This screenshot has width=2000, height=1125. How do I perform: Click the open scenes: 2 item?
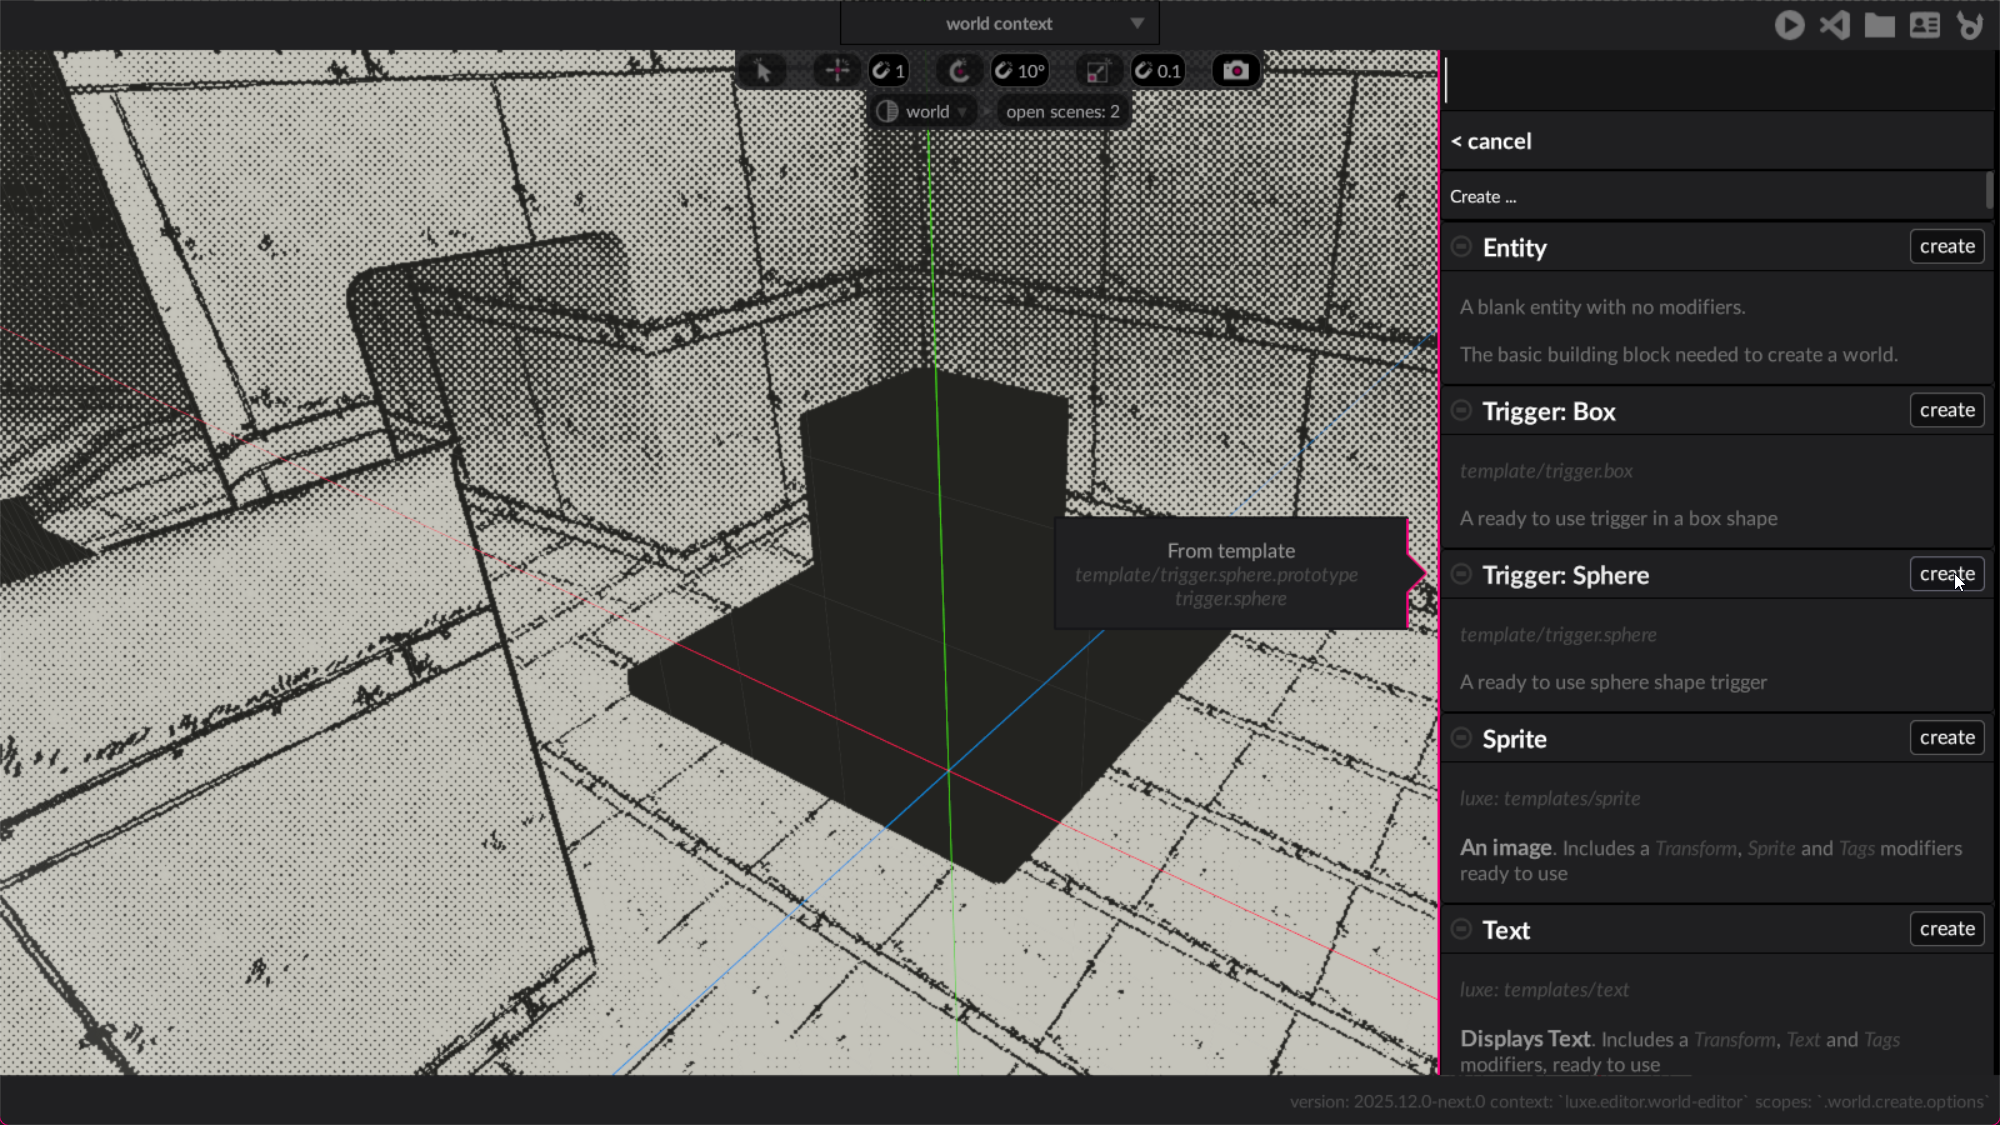[1062, 112]
